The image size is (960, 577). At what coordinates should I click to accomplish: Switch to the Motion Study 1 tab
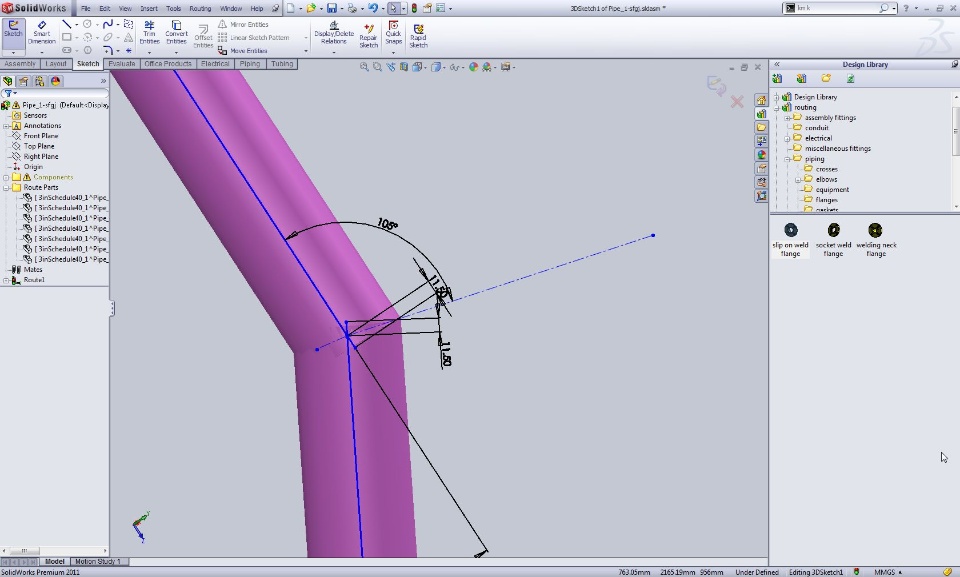click(x=97, y=561)
